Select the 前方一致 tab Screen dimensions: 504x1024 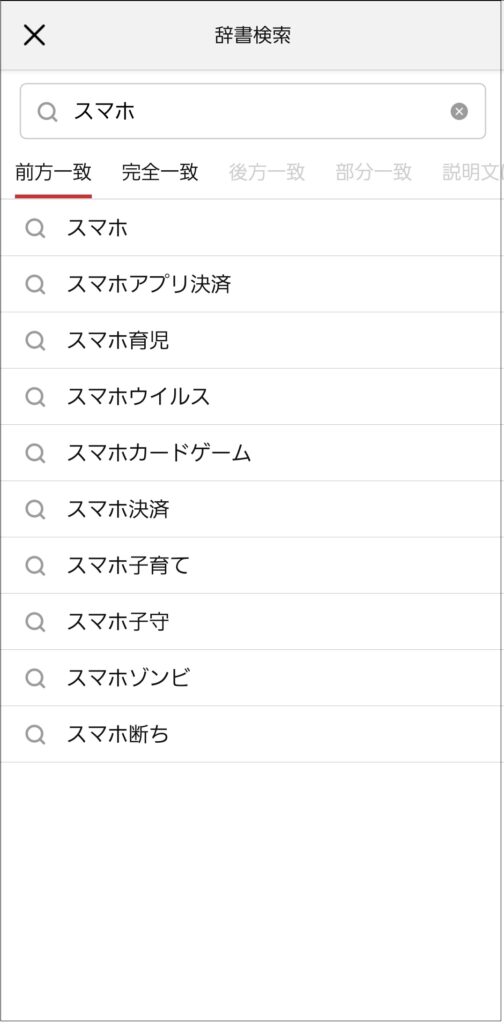(54, 172)
